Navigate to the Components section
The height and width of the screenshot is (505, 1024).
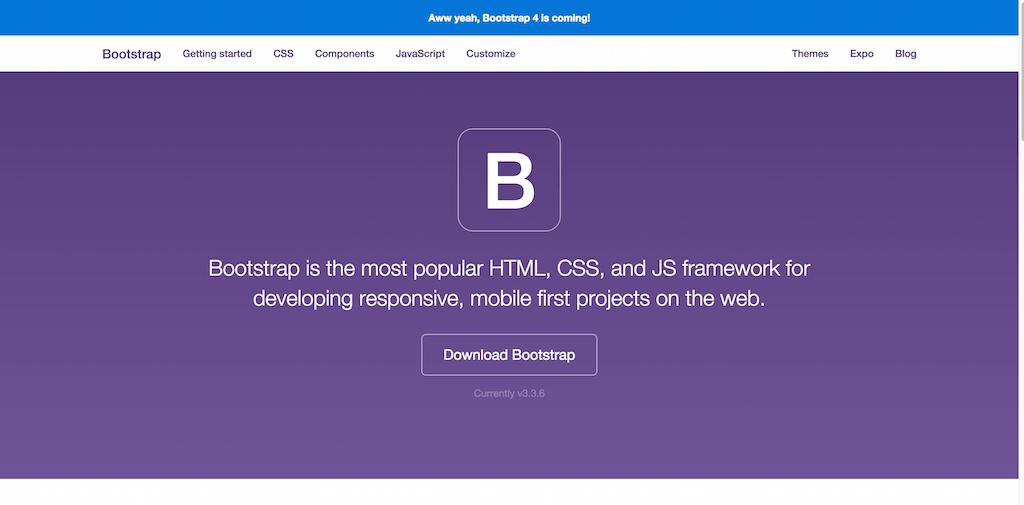pos(344,54)
